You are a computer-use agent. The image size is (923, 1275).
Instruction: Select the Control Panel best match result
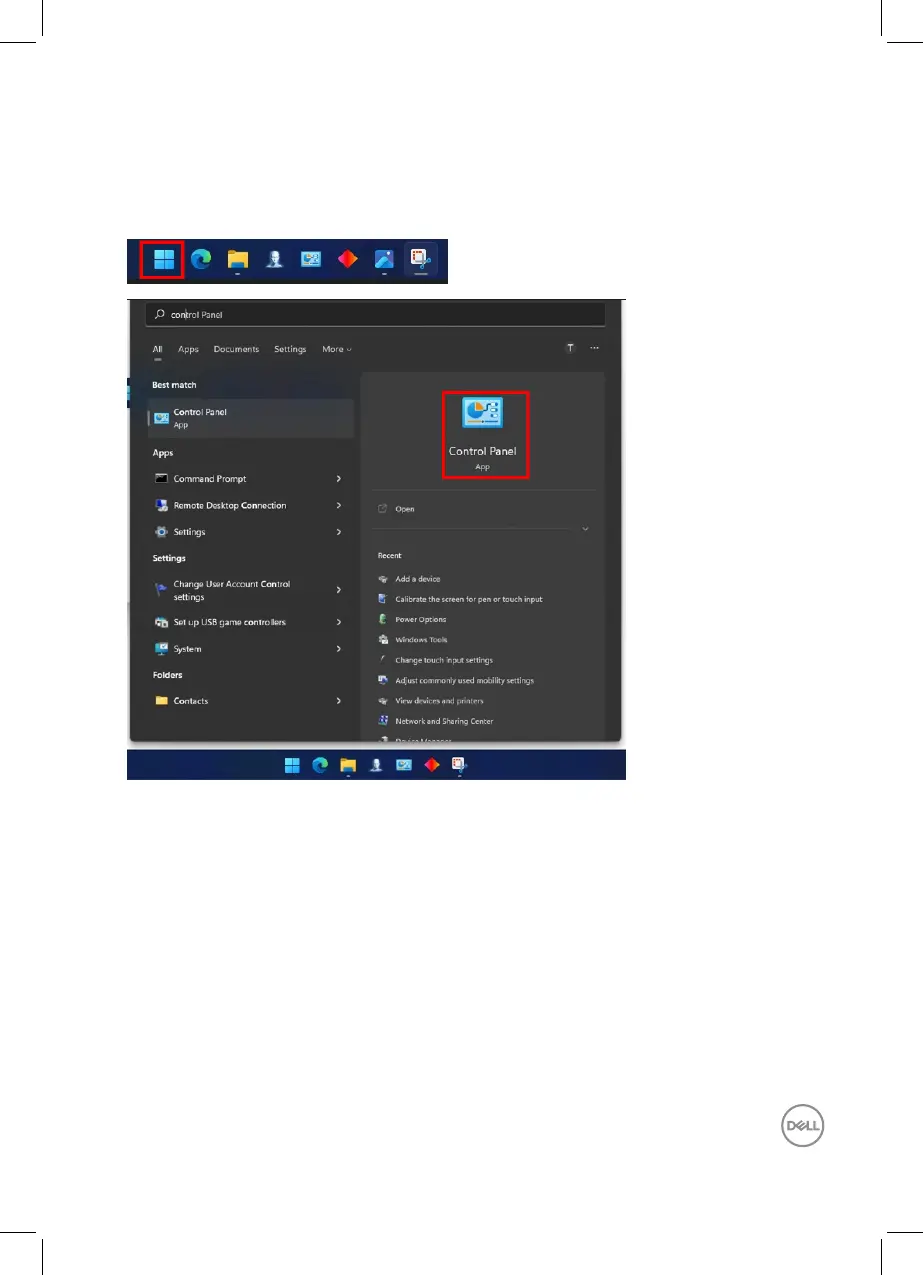click(x=251, y=418)
